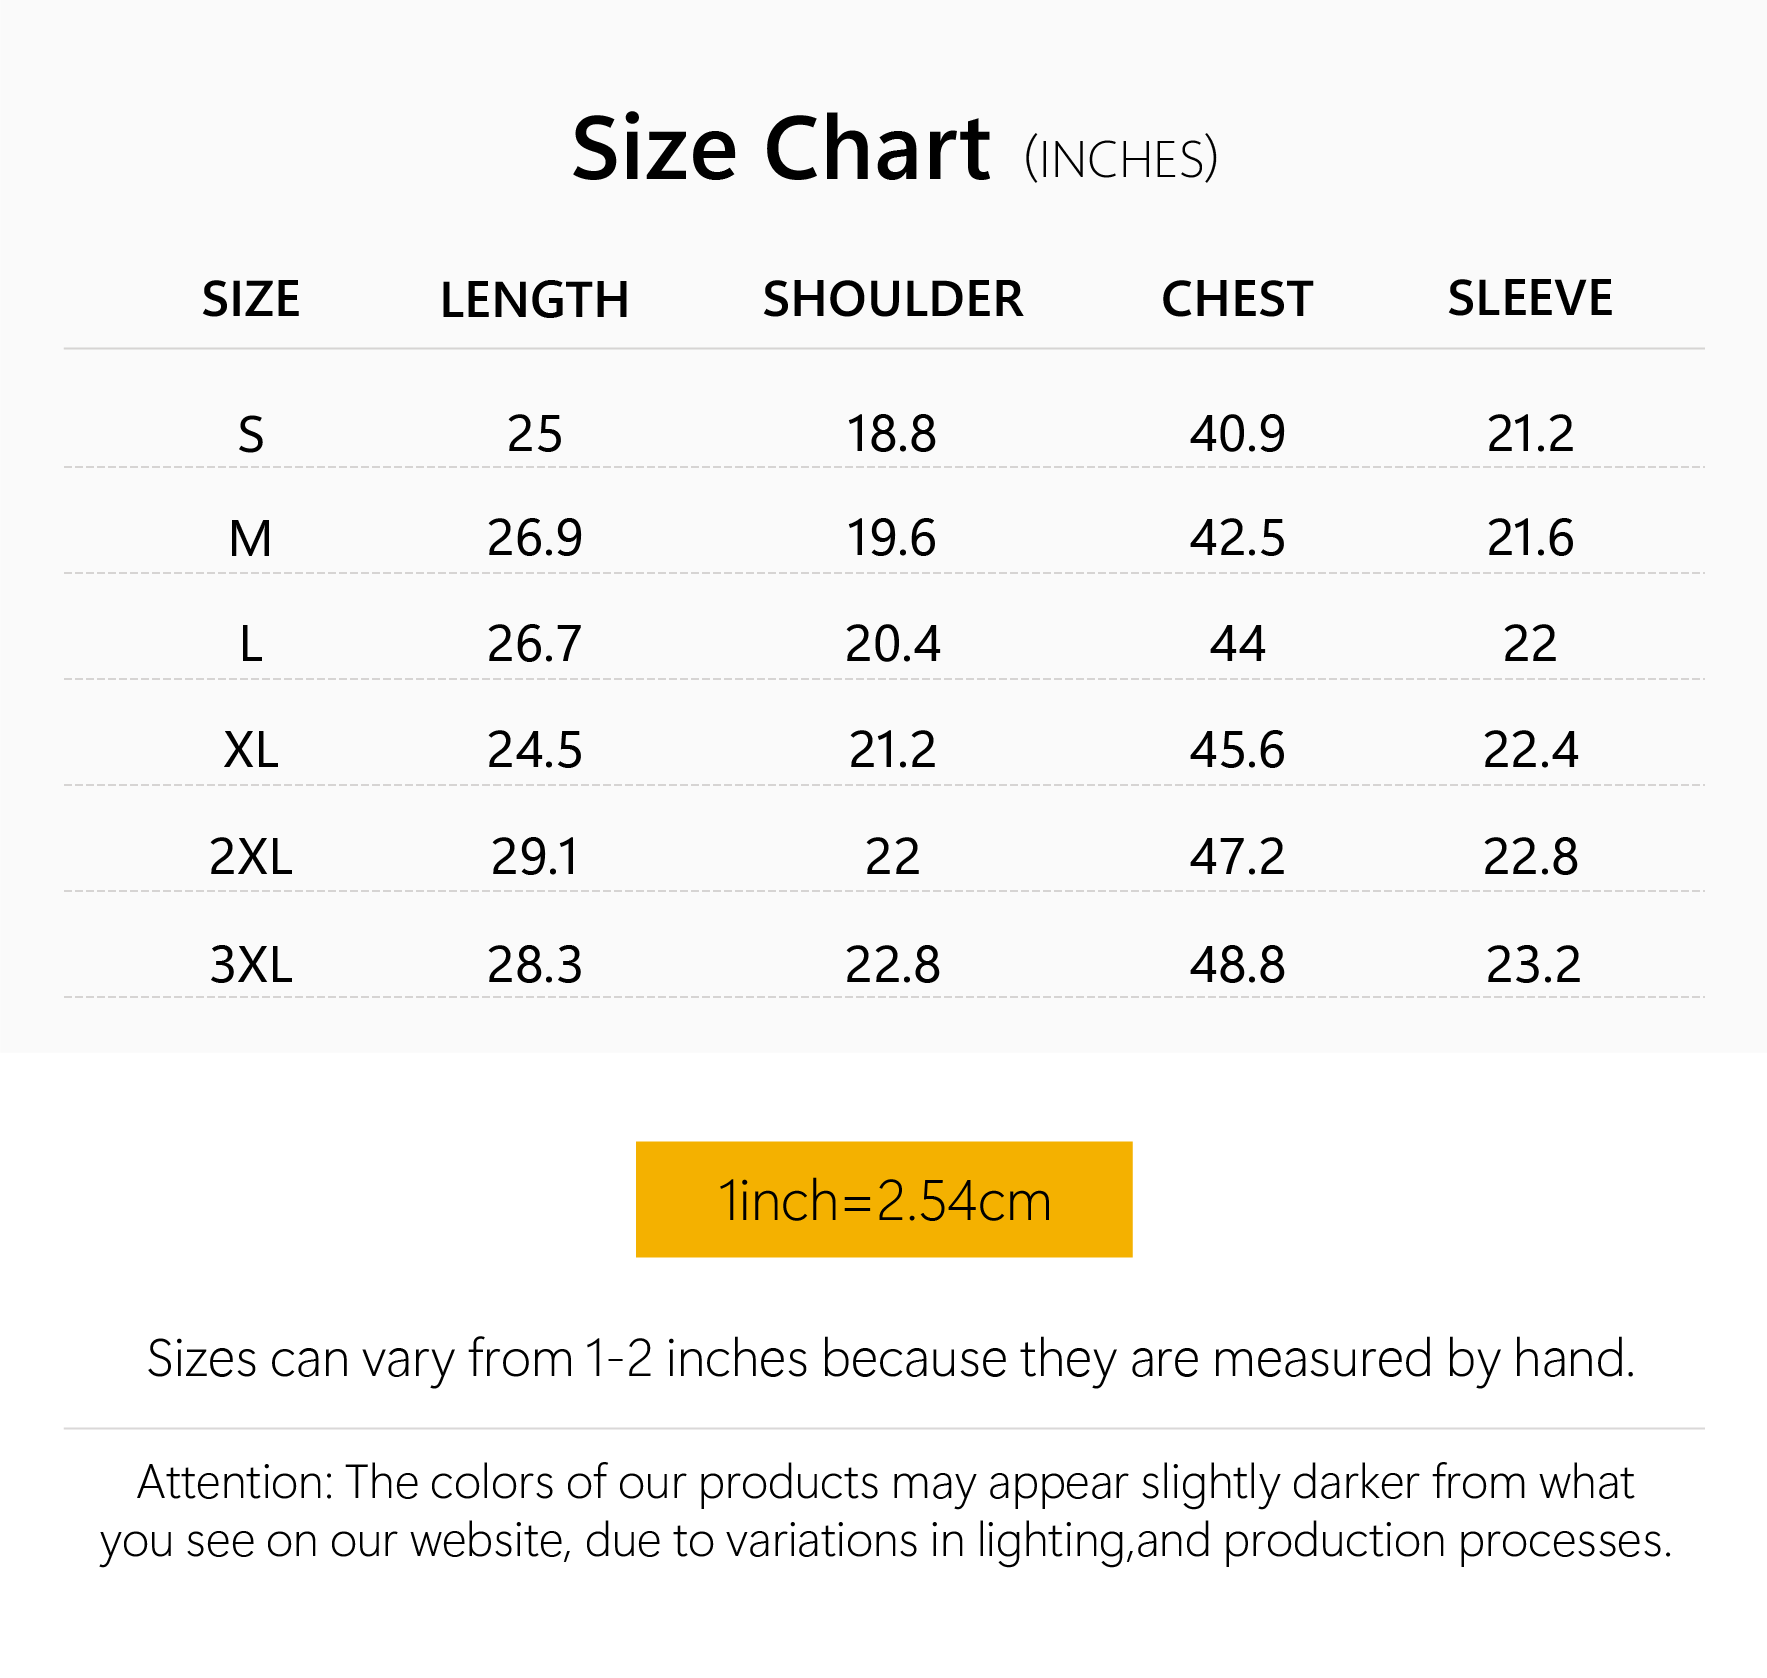Click the (INCHES) unit label

(1121, 160)
